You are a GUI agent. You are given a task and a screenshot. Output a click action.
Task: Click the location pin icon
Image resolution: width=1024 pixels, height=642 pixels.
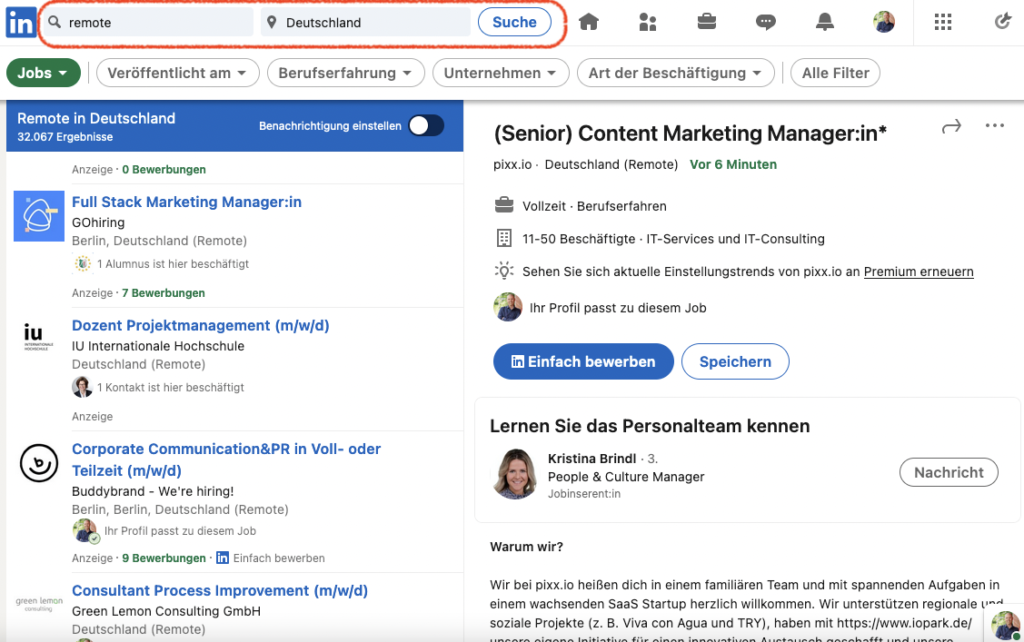[272, 22]
